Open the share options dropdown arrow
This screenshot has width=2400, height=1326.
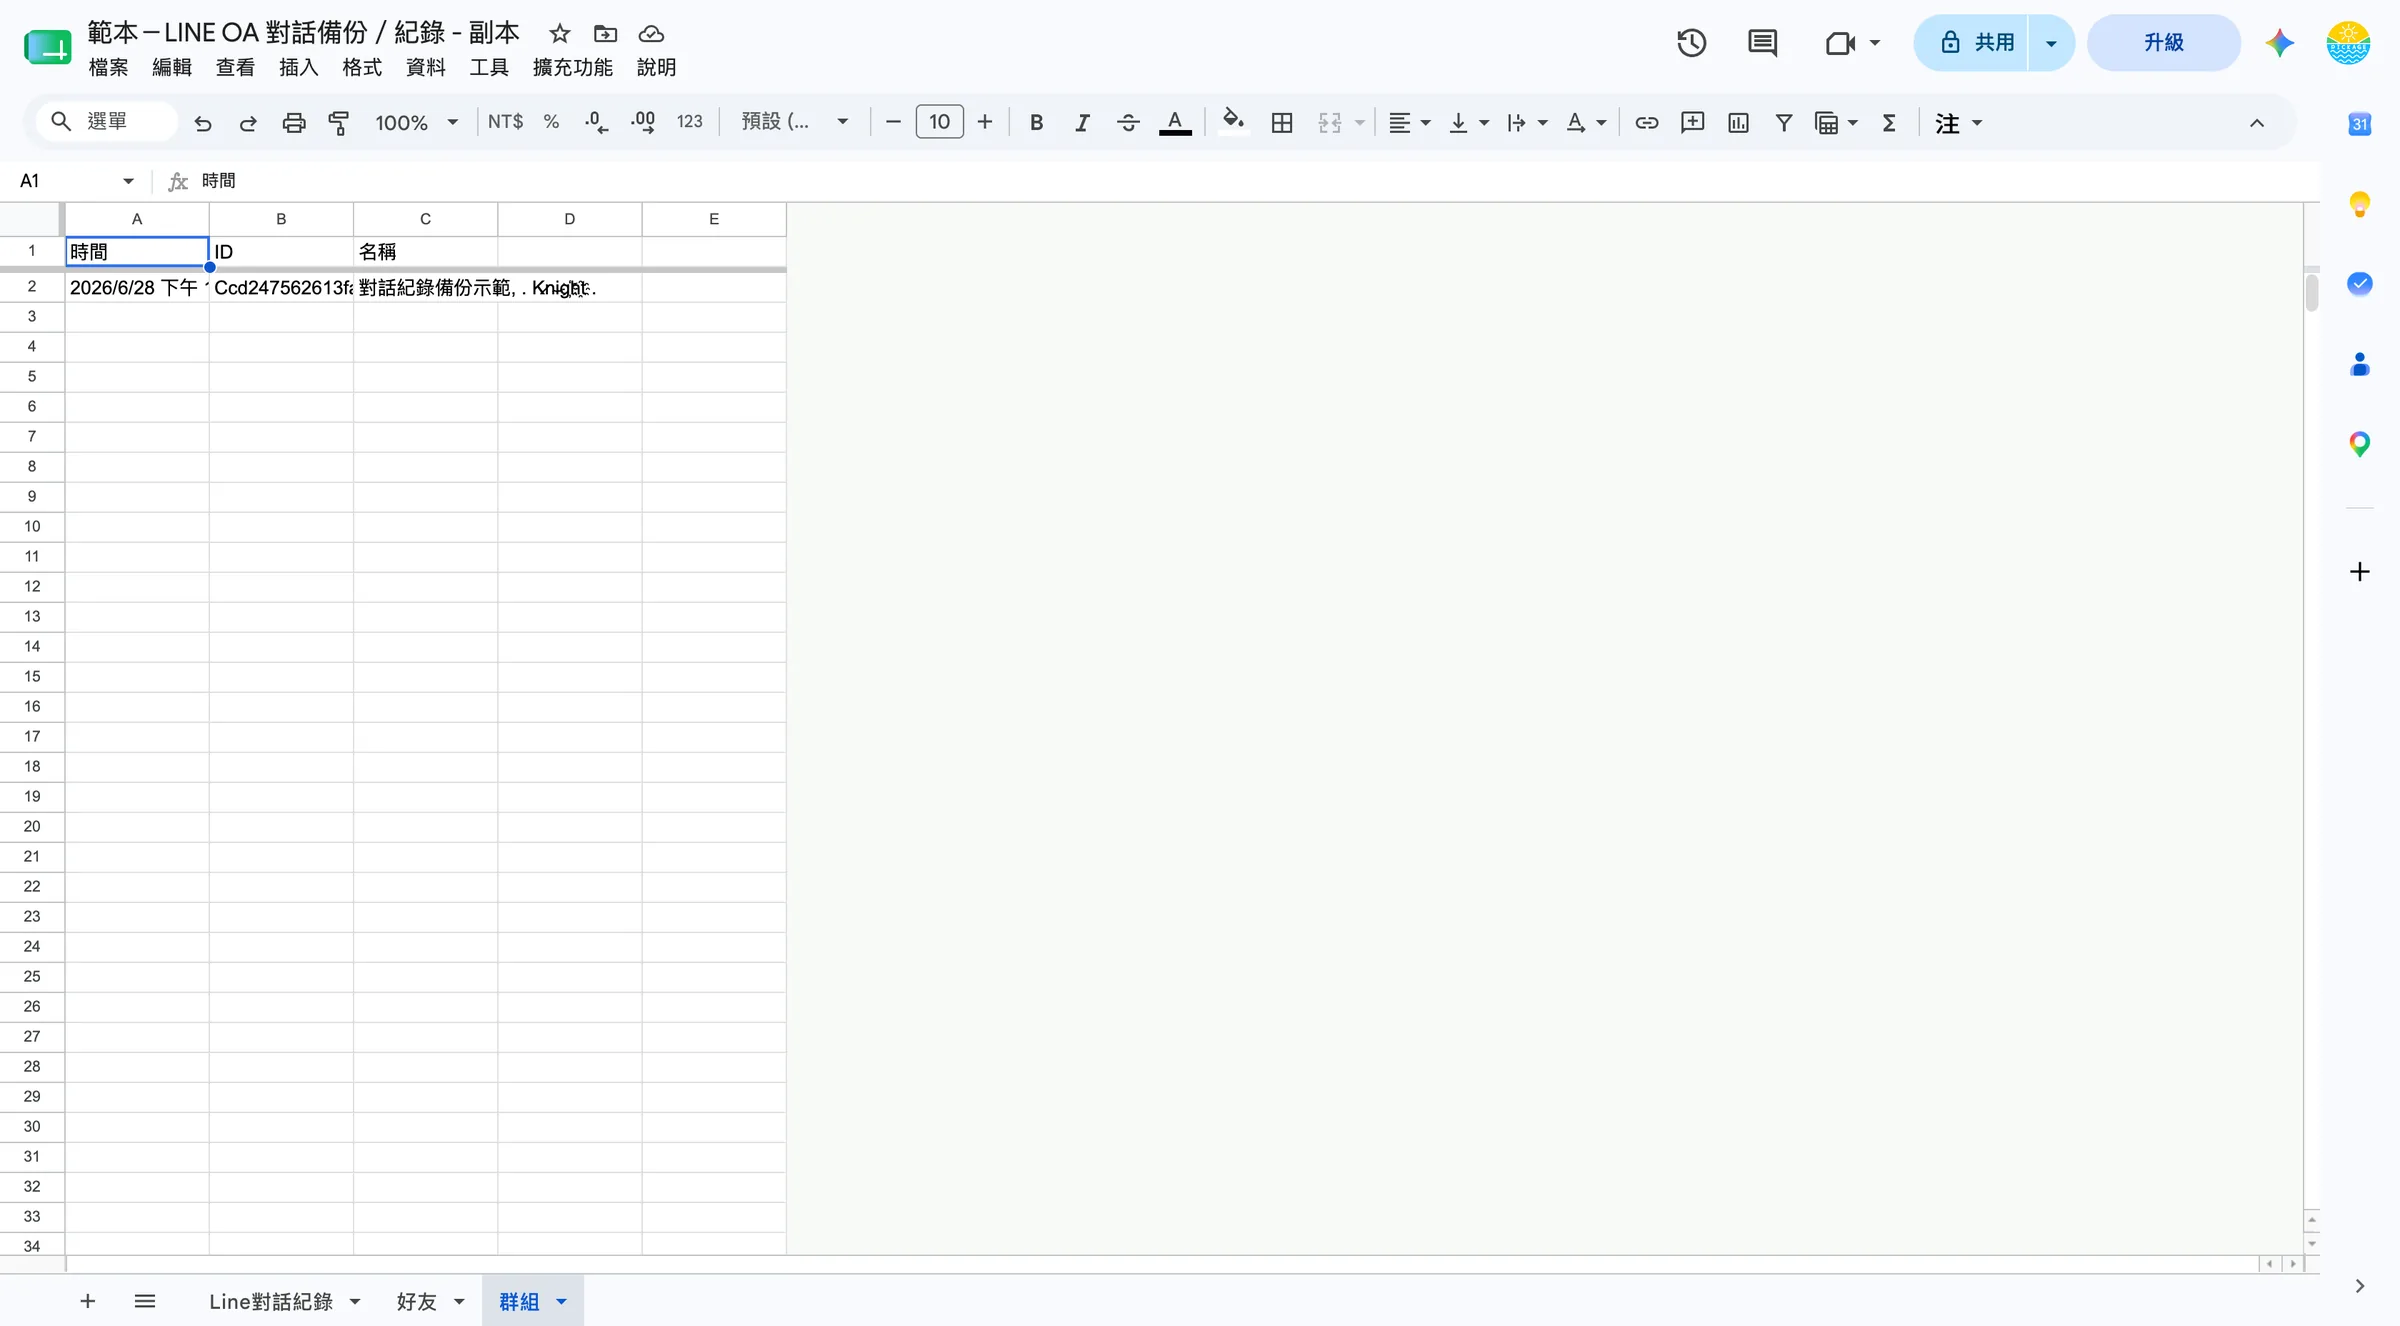pyautogui.click(x=2051, y=43)
